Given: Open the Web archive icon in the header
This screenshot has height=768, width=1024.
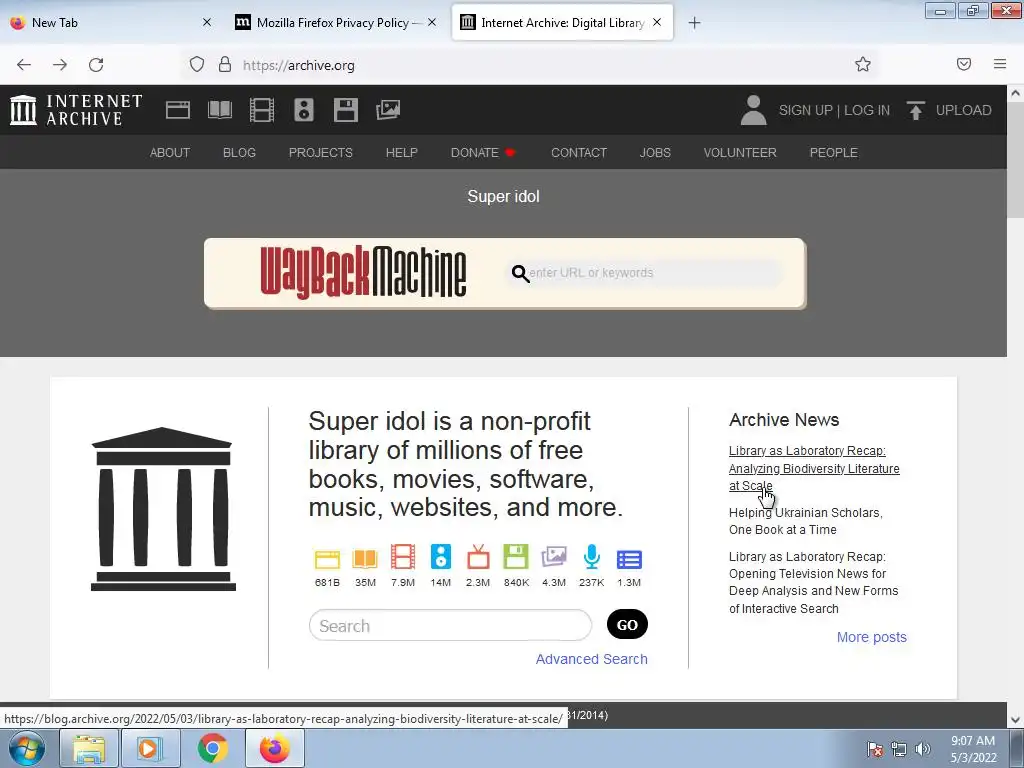Looking at the screenshot, I should click(x=178, y=110).
